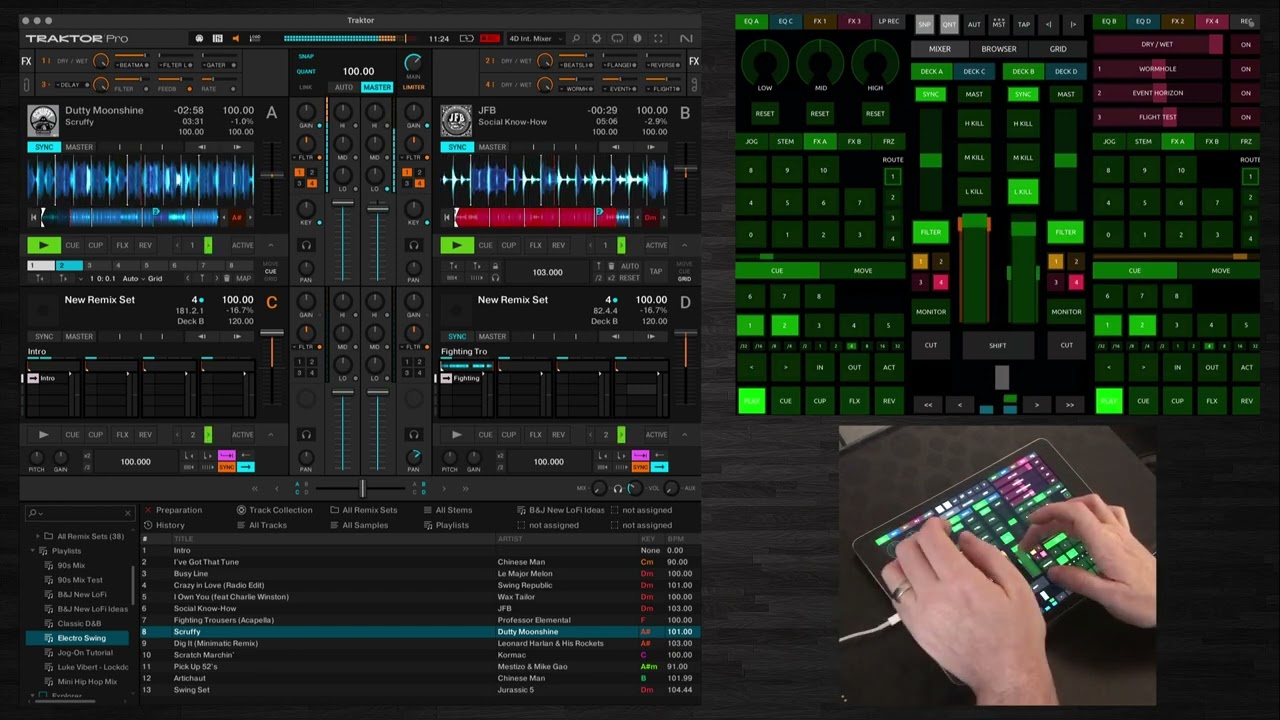Click the magenta loop icon on deck C

pos(226,456)
